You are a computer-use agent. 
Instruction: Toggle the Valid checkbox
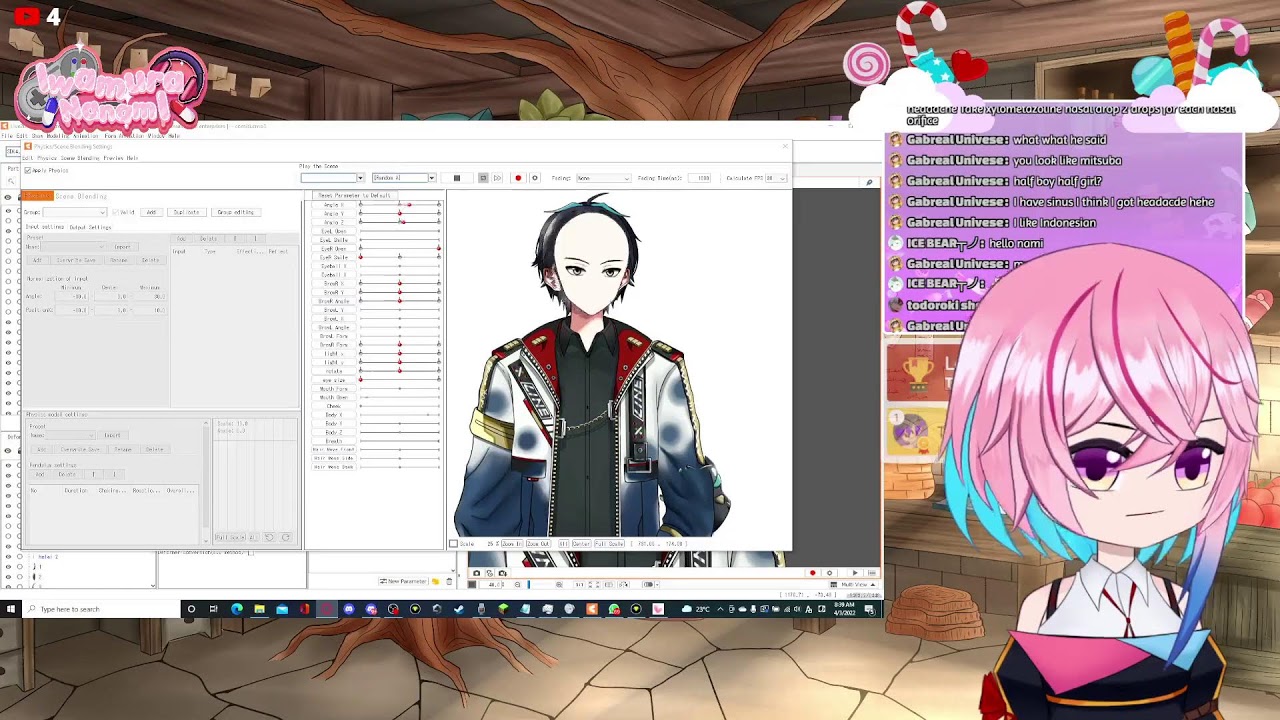click(115, 212)
